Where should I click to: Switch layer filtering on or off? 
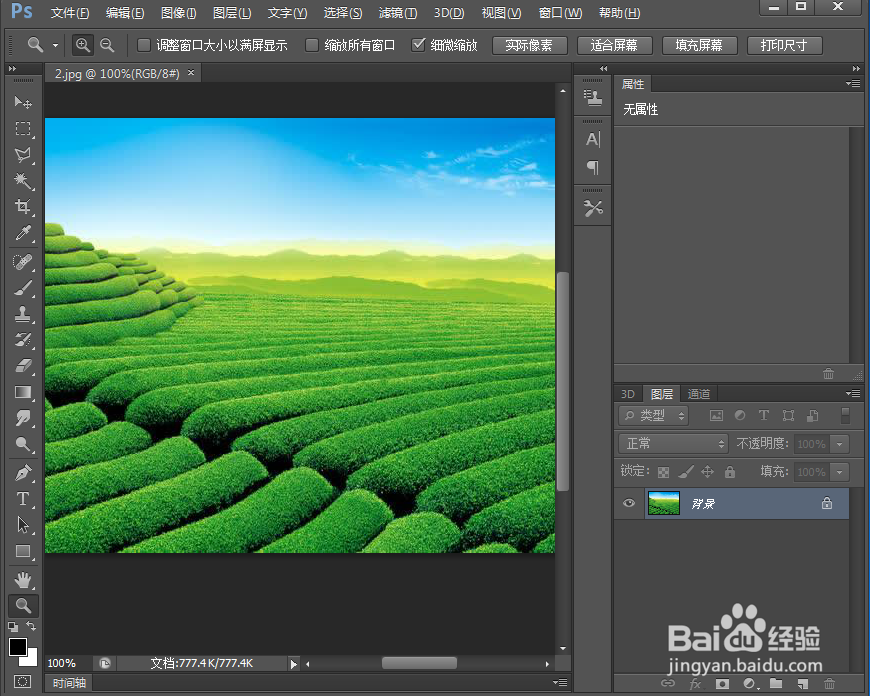click(x=846, y=415)
